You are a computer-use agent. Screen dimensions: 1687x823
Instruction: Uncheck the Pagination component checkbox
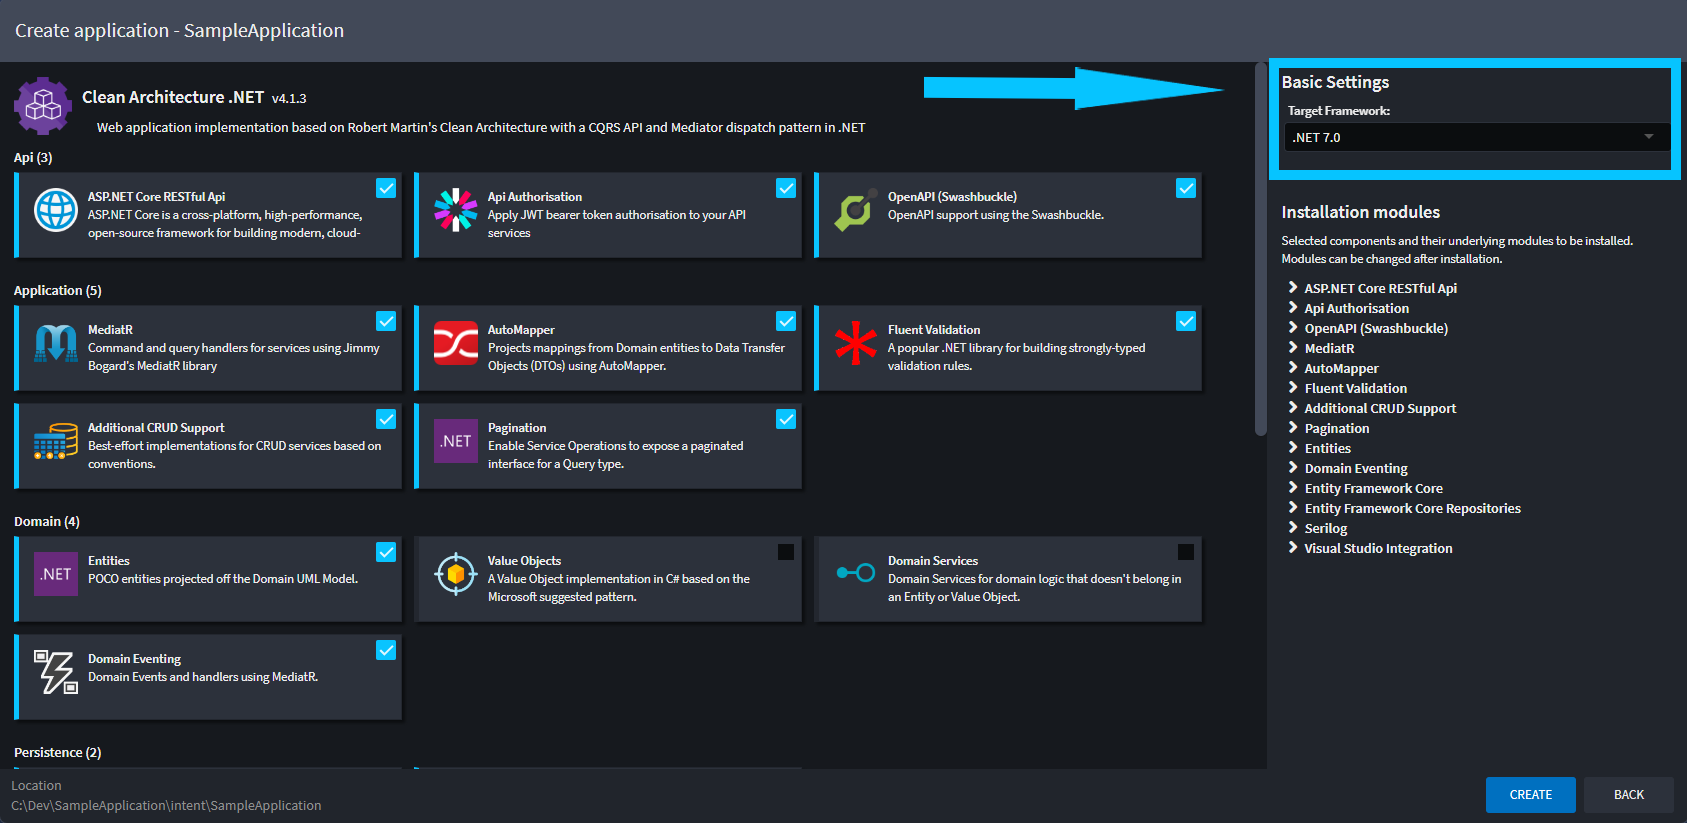click(x=786, y=419)
